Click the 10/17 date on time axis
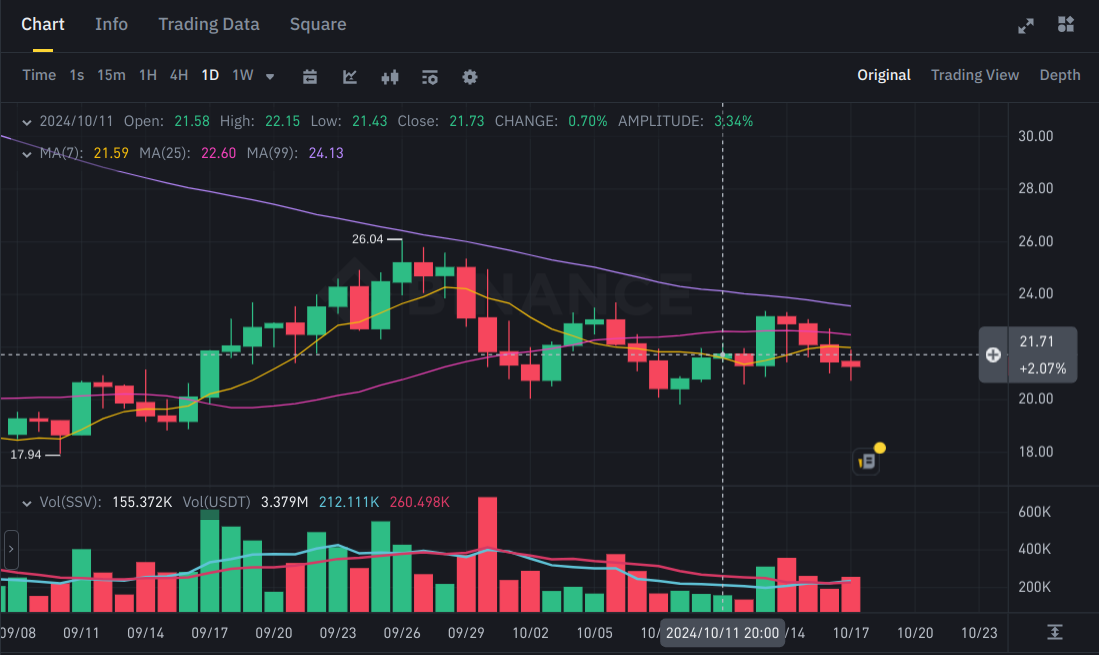Image resolution: width=1099 pixels, height=655 pixels. coord(850,633)
